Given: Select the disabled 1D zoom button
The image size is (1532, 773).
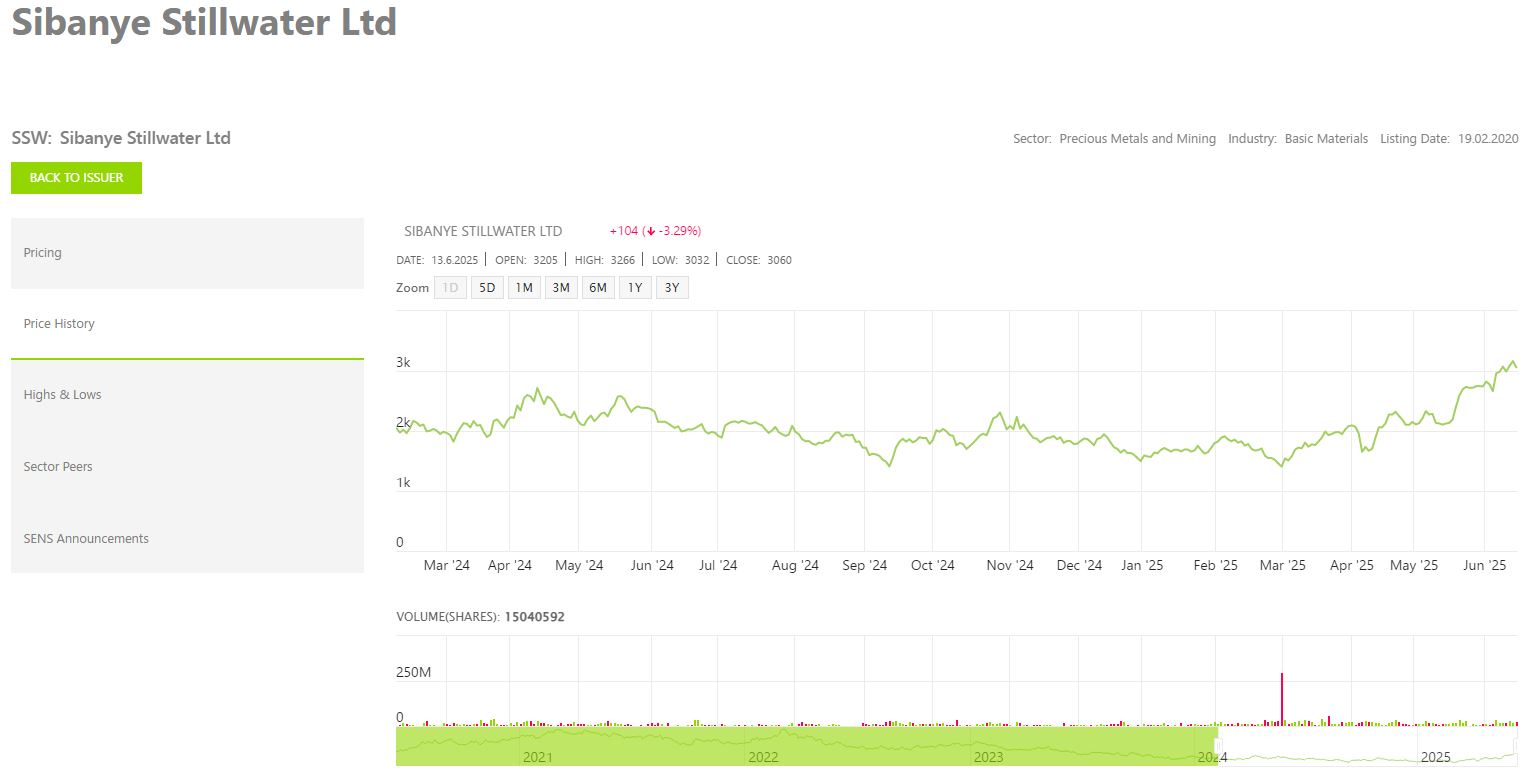Looking at the screenshot, I should click(450, 288).
